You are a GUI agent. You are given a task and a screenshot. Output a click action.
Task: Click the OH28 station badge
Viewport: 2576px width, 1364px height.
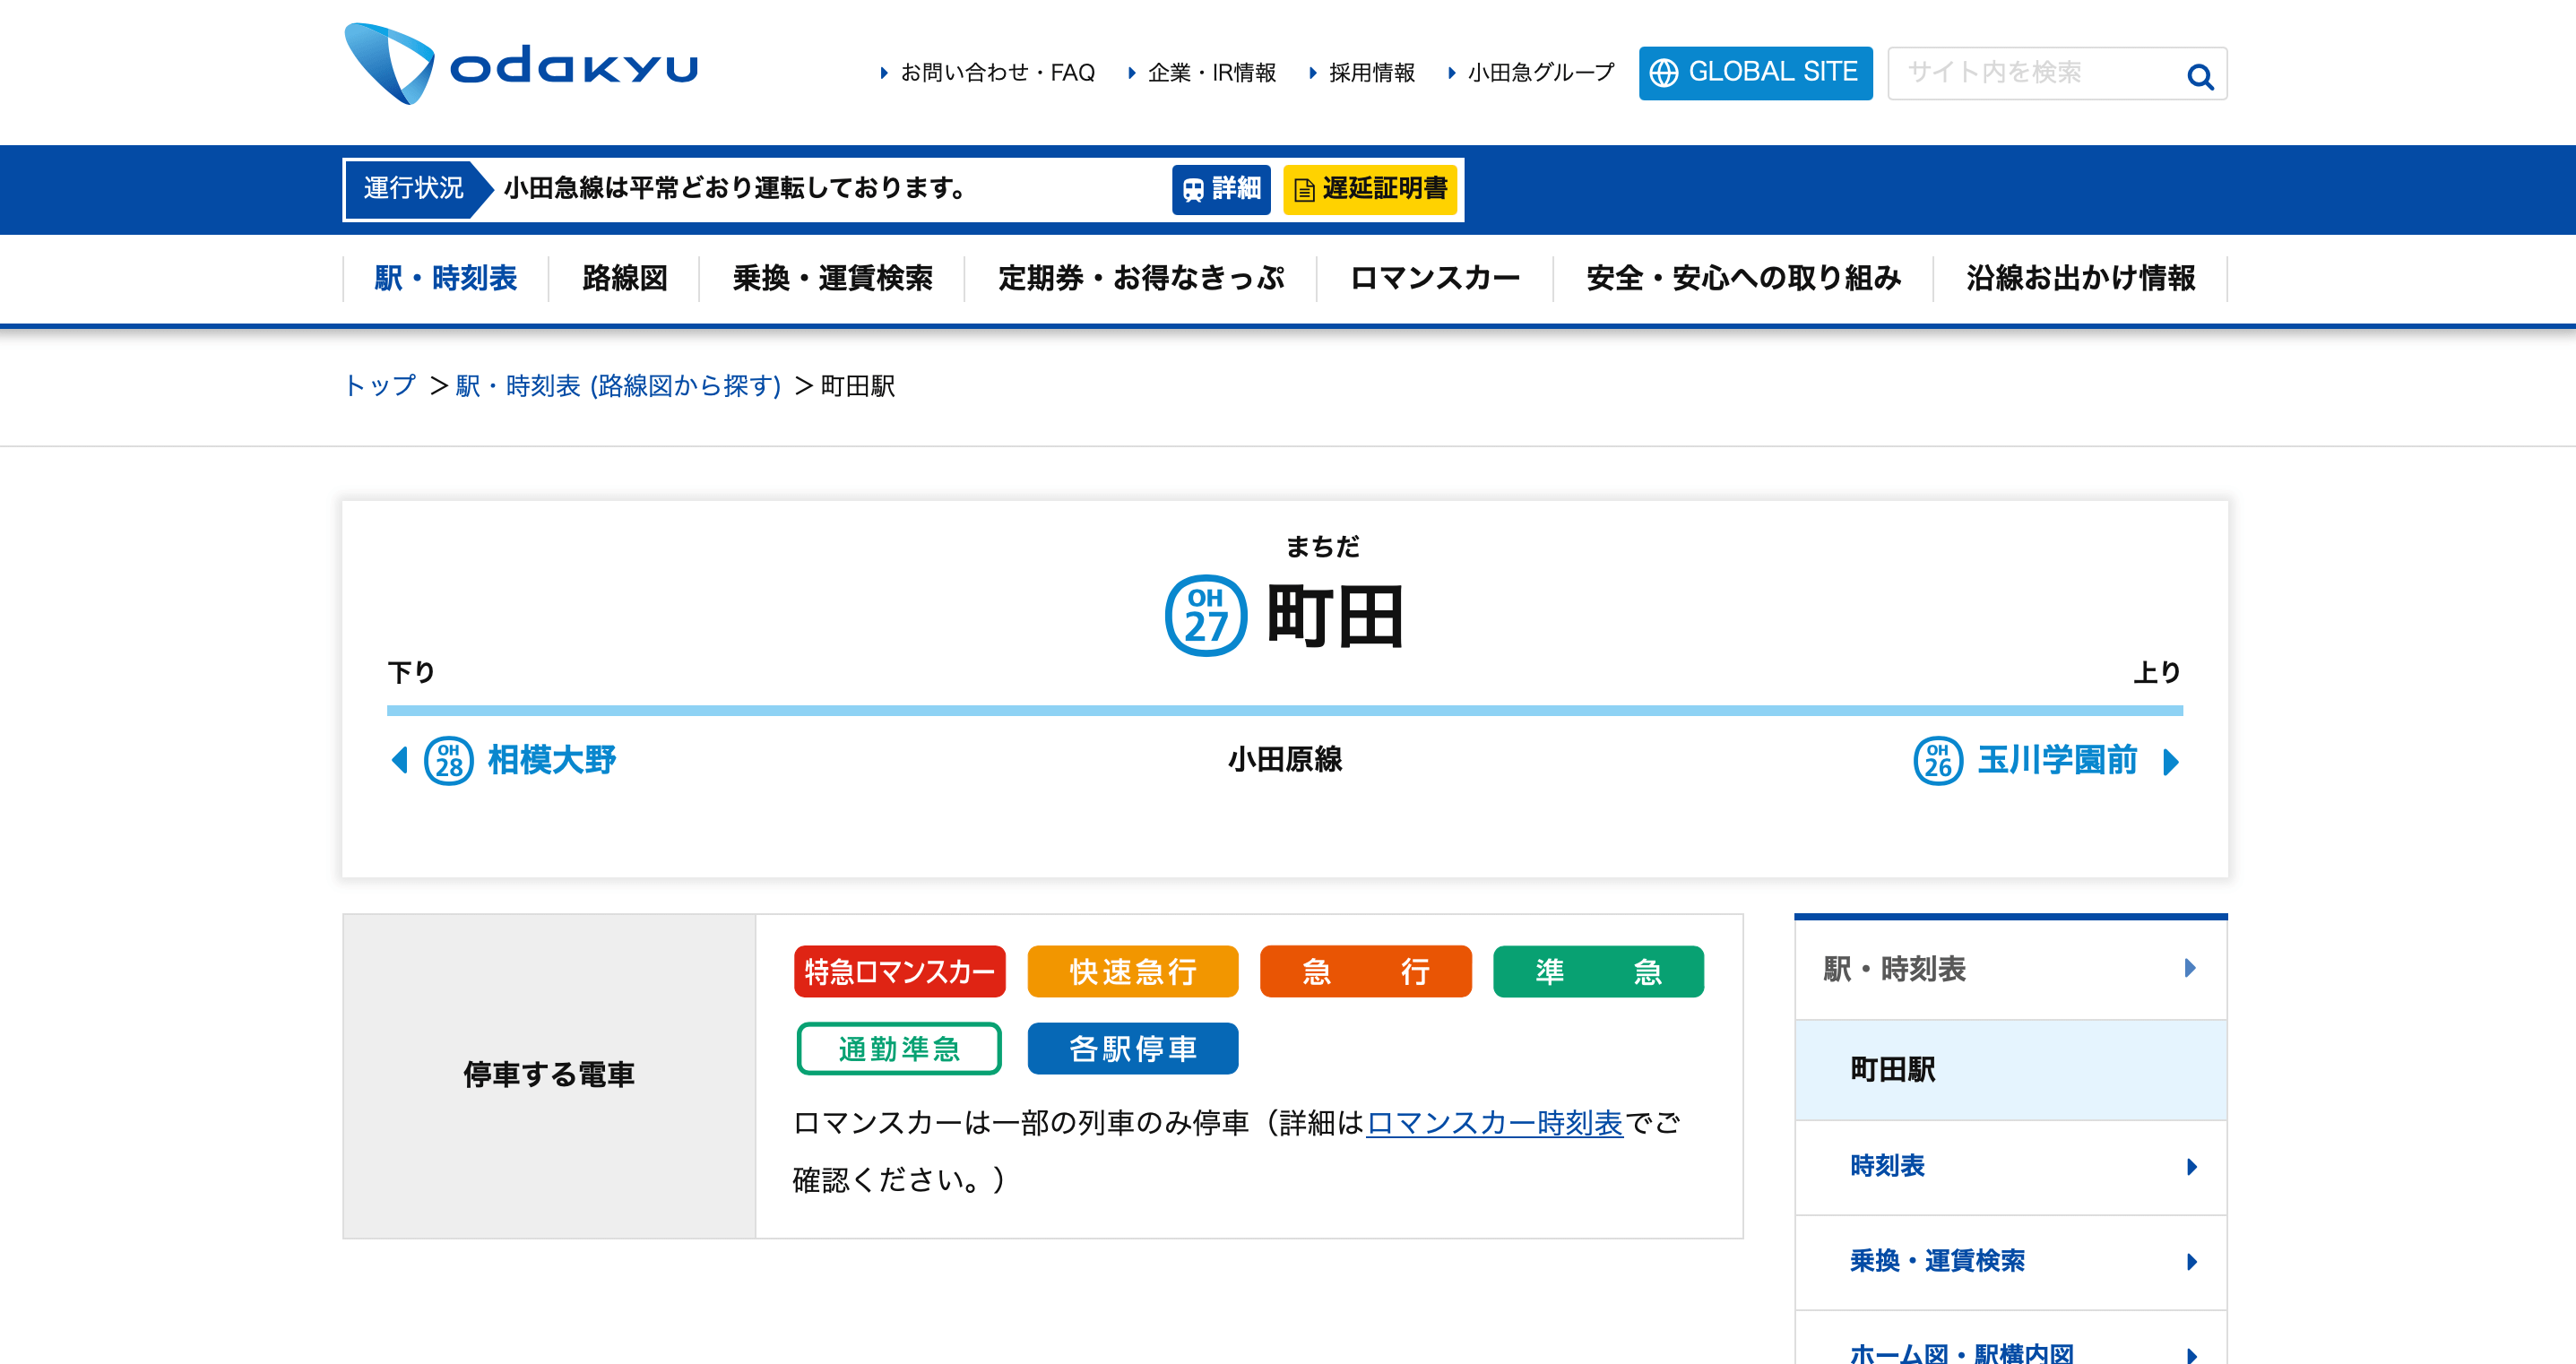coord(449,761)
